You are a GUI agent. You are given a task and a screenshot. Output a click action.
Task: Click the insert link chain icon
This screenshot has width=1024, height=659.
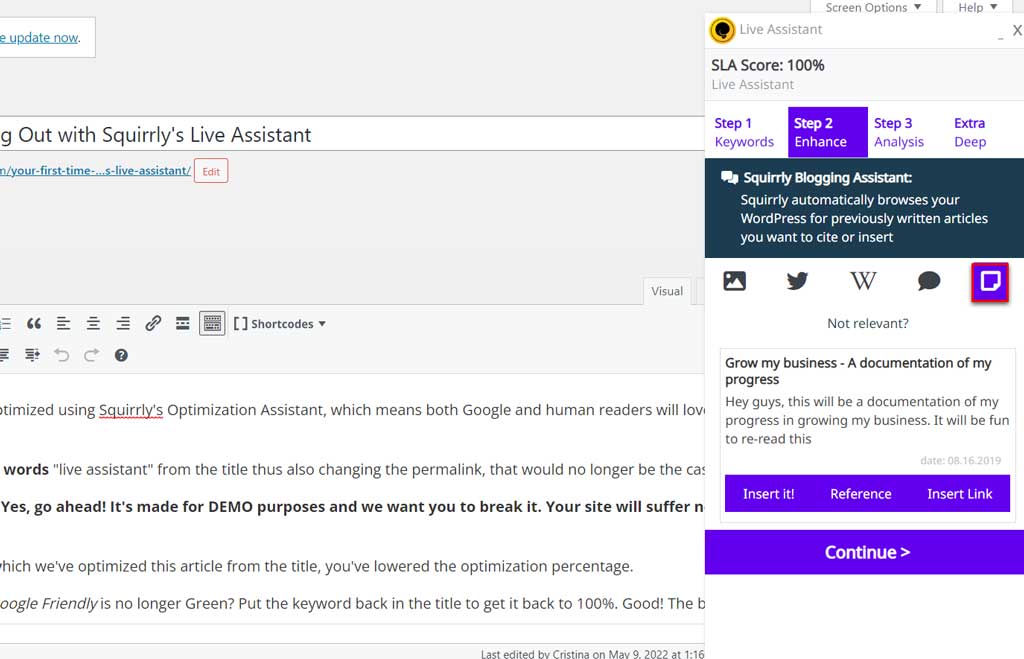pos(153,324)
